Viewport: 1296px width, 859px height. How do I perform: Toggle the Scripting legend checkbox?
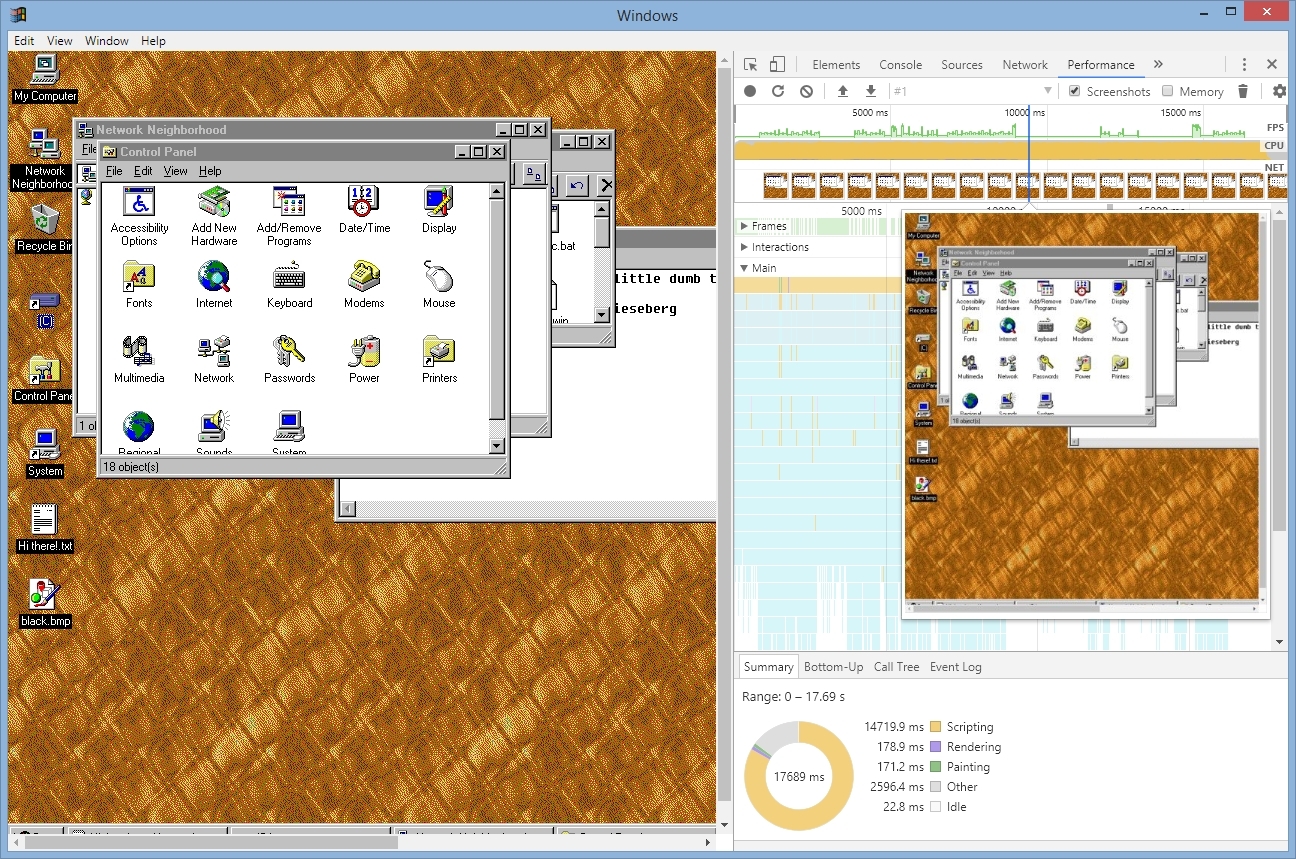pyautogui.click(x=935, y=727)
